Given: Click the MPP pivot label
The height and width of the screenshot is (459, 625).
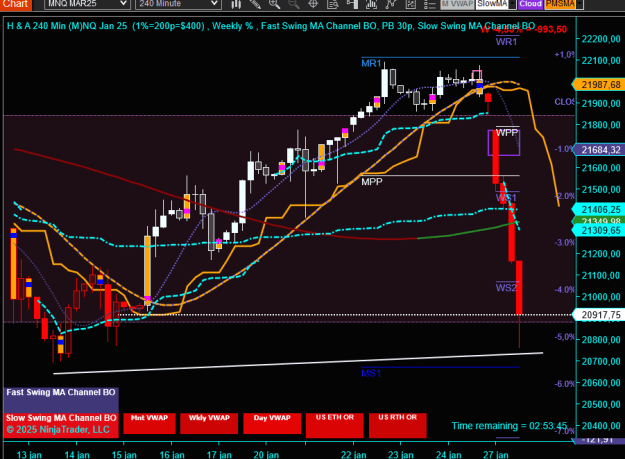Looking at the screenshot, I should click(x=371, y=182).
